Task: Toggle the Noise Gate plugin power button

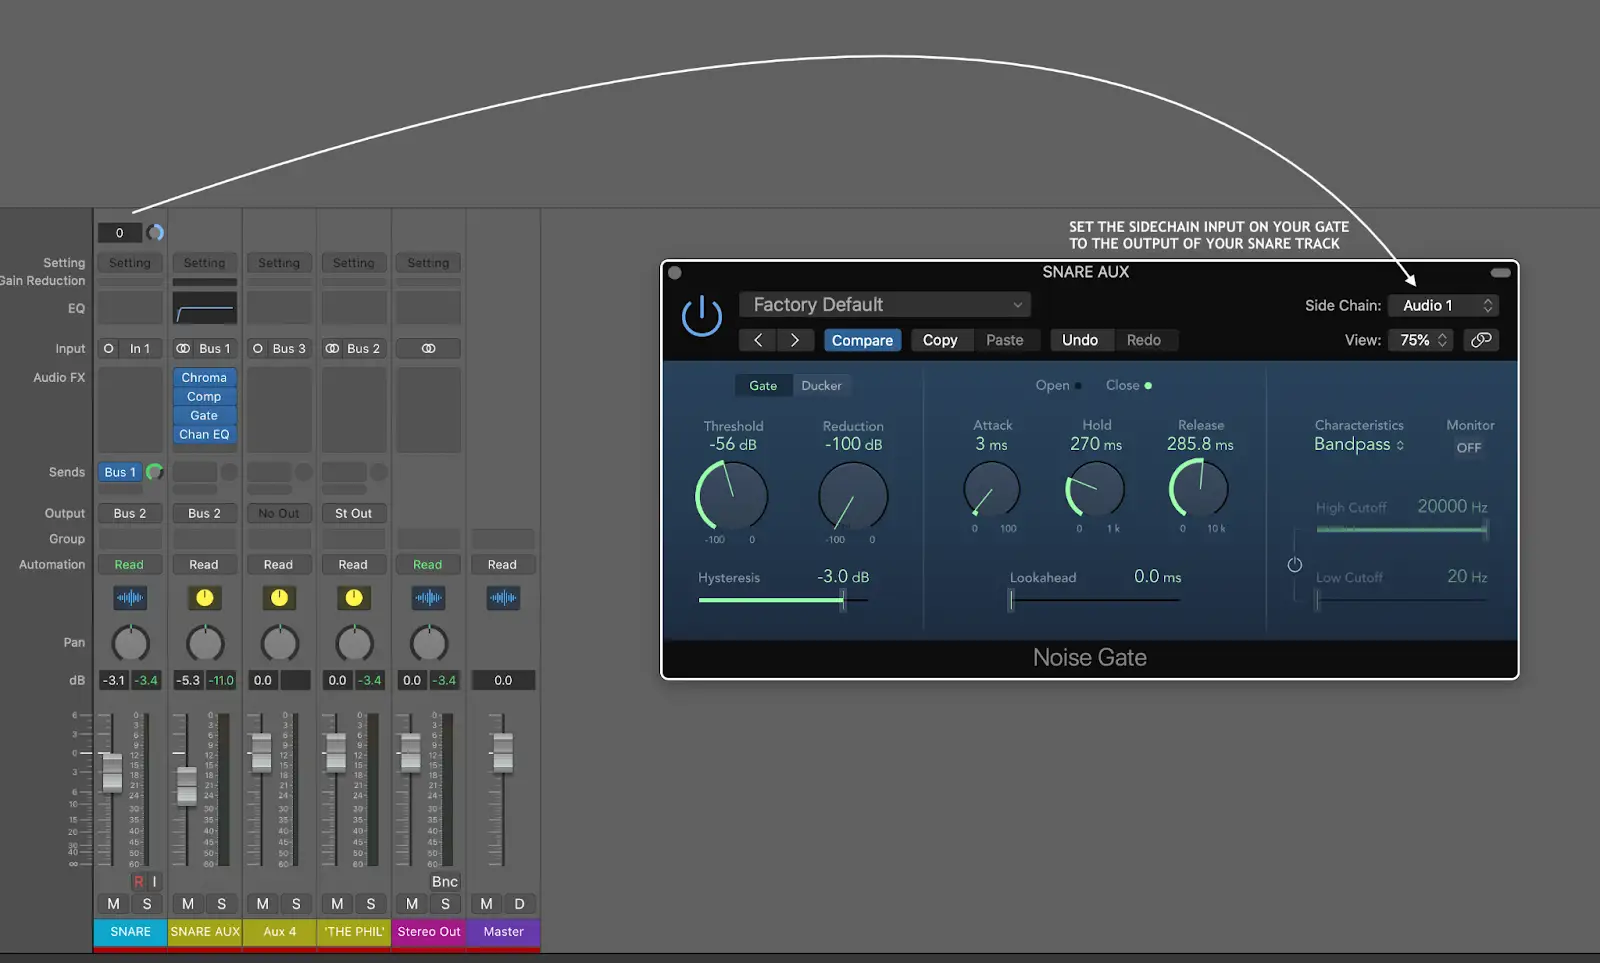Action: [x=701, y=316]
